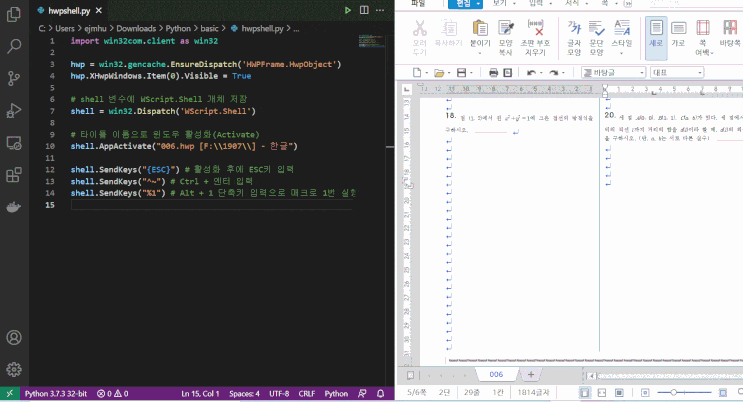Open the Explorer view in VS Code
Viewport: 743px width, 402px height.
14,14
